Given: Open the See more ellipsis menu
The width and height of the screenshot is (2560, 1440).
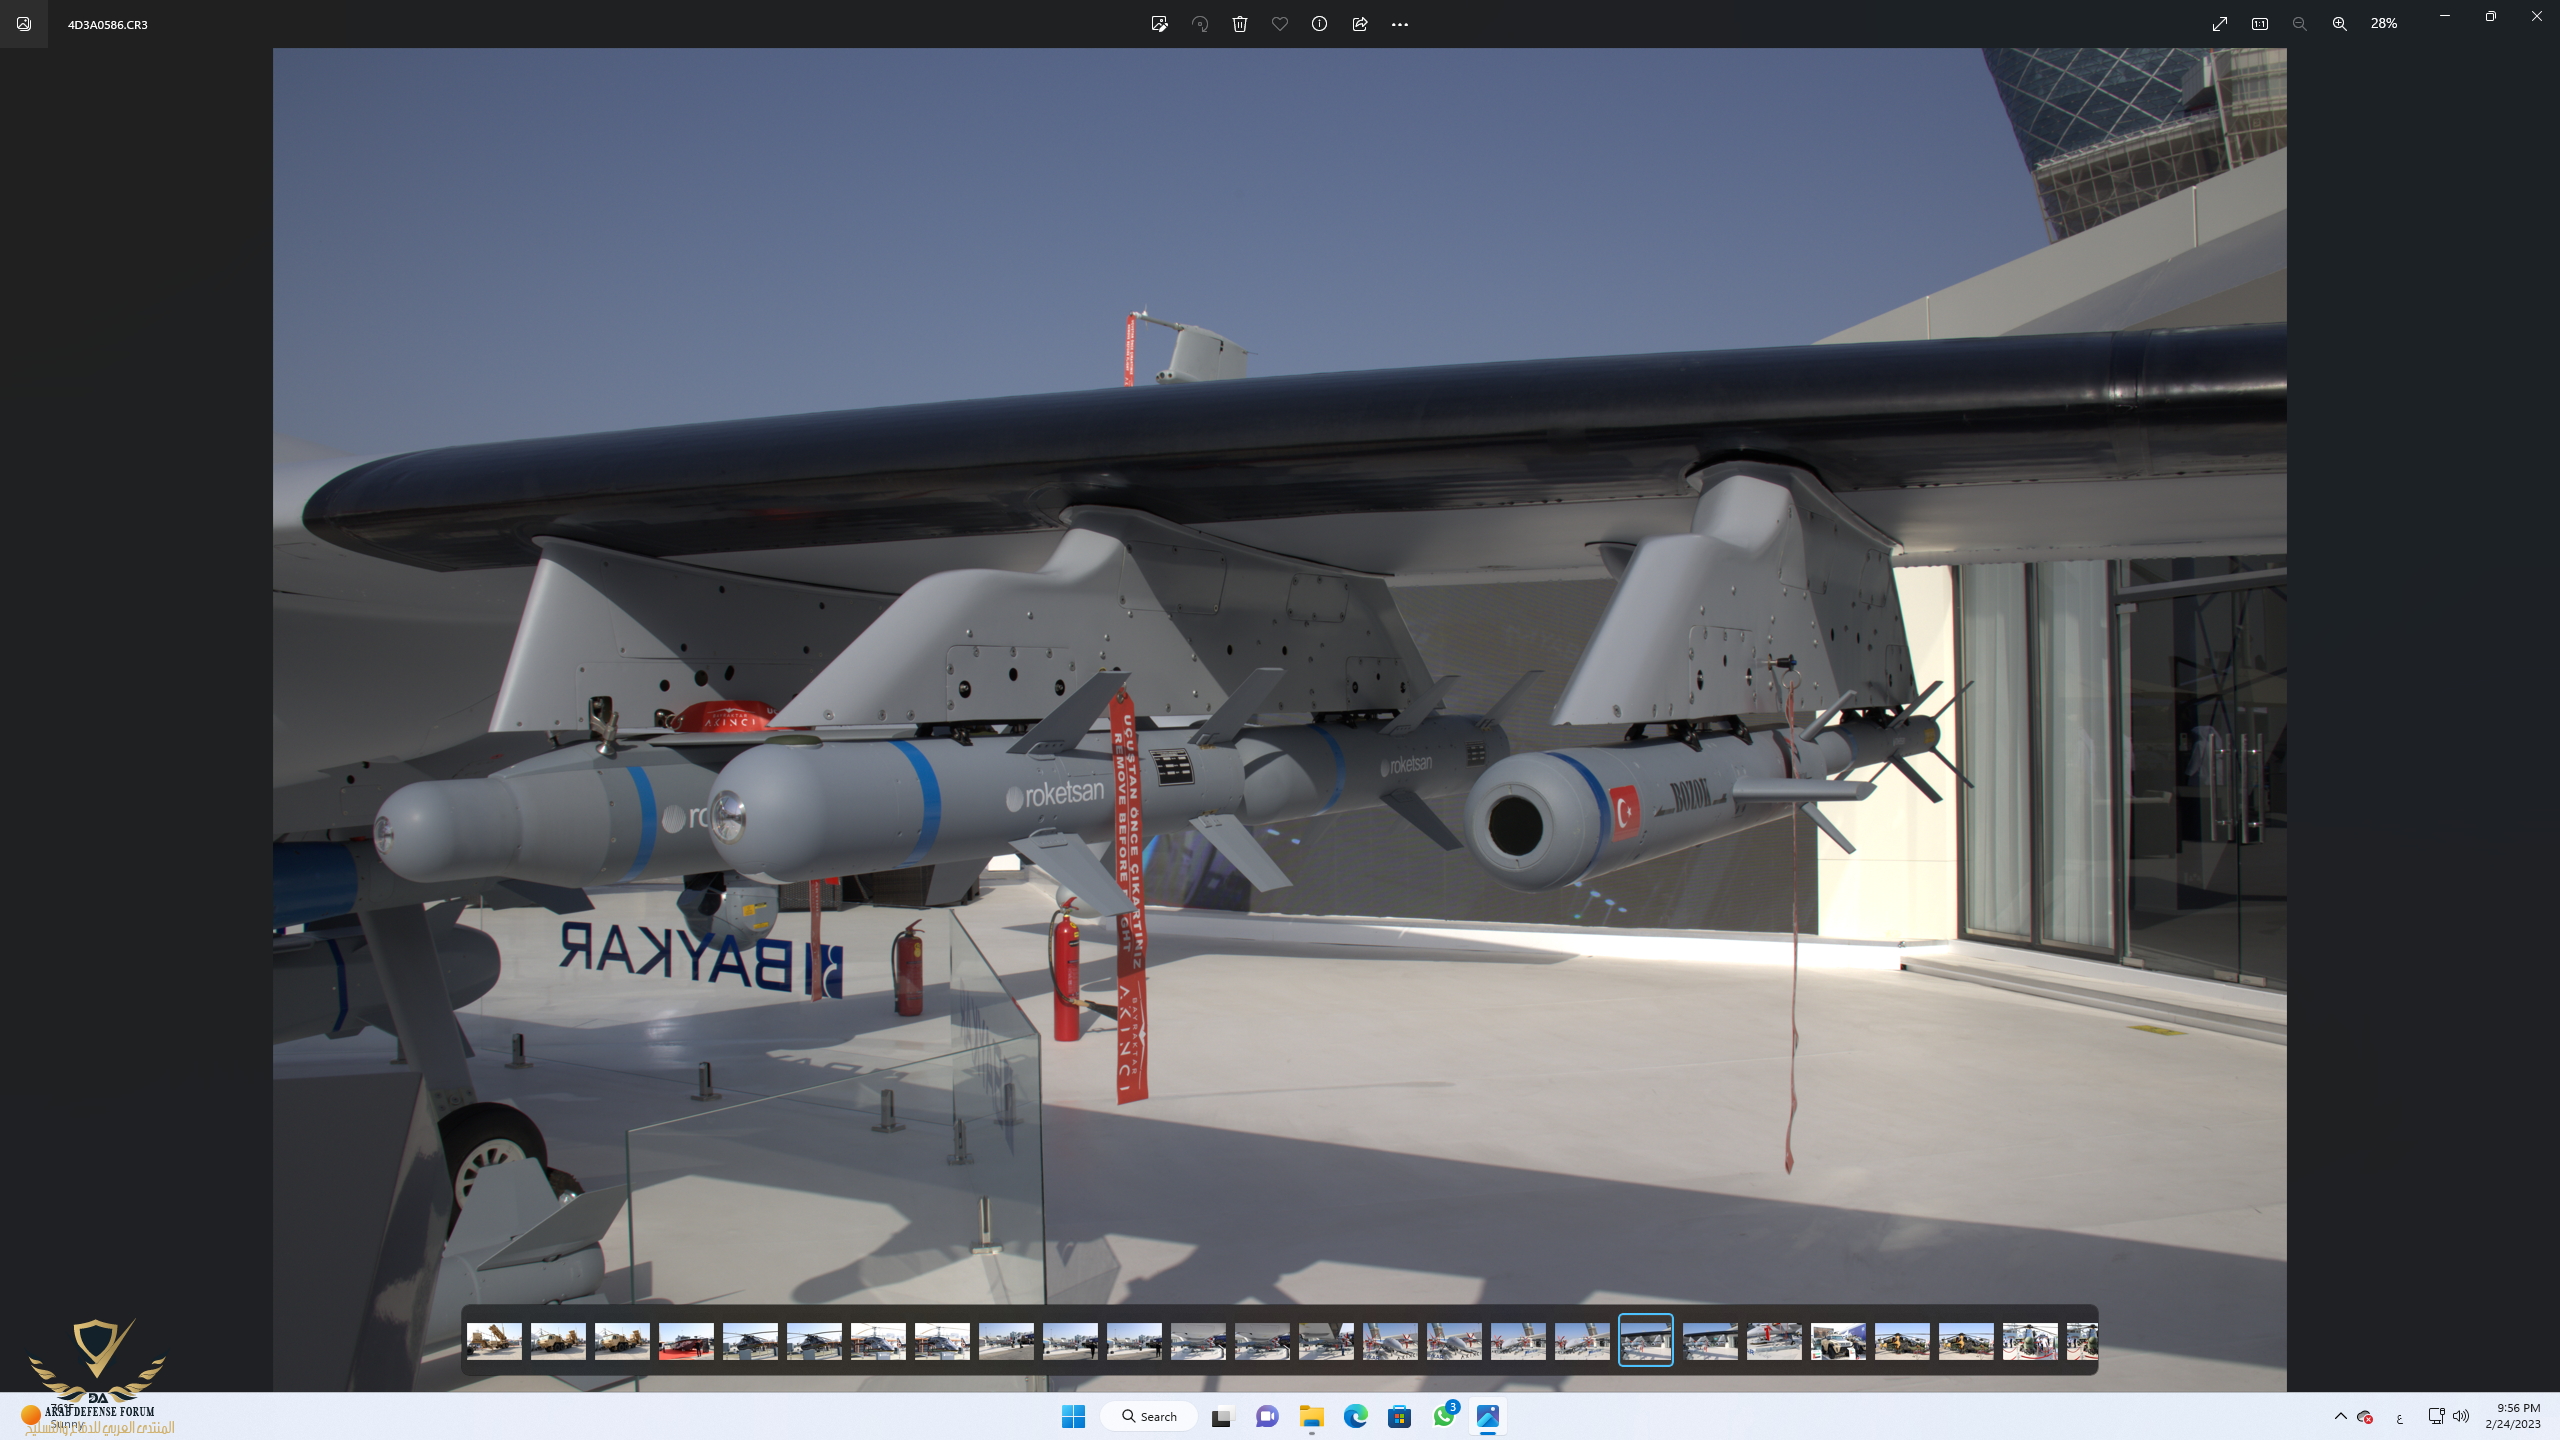Looking at the screenshot, I should click(1400, 24).
